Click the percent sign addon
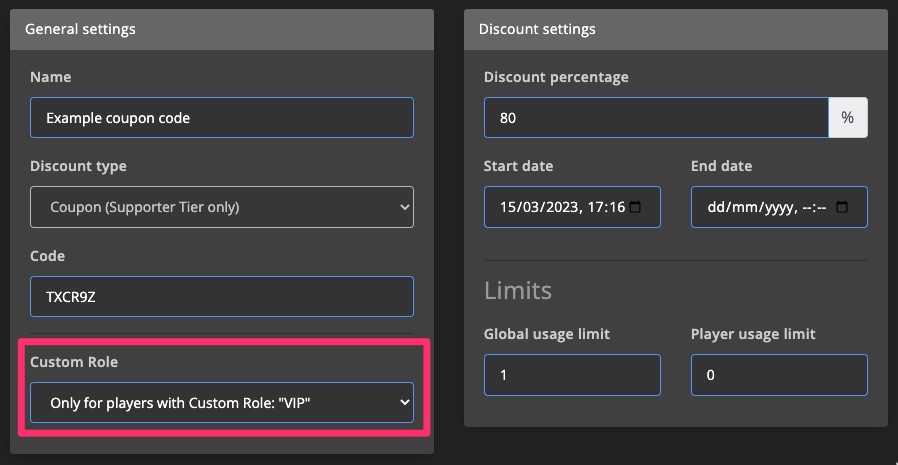Viewport: 898px width, 465px height. [x=848, y=117]
